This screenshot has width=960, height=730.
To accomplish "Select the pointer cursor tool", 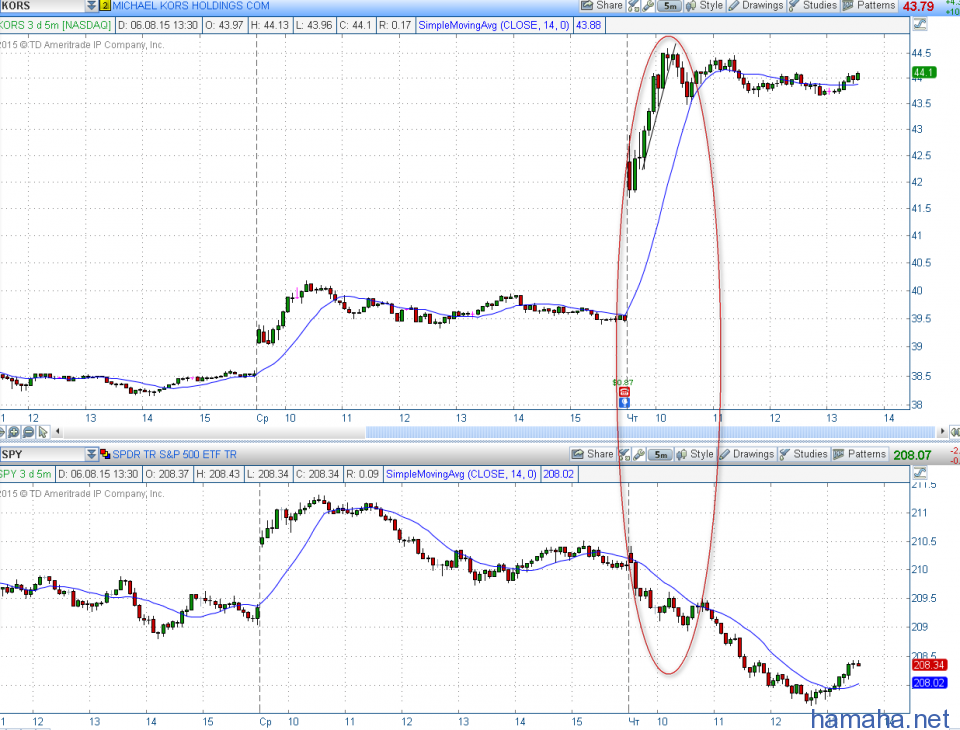I will coord(43,432).
